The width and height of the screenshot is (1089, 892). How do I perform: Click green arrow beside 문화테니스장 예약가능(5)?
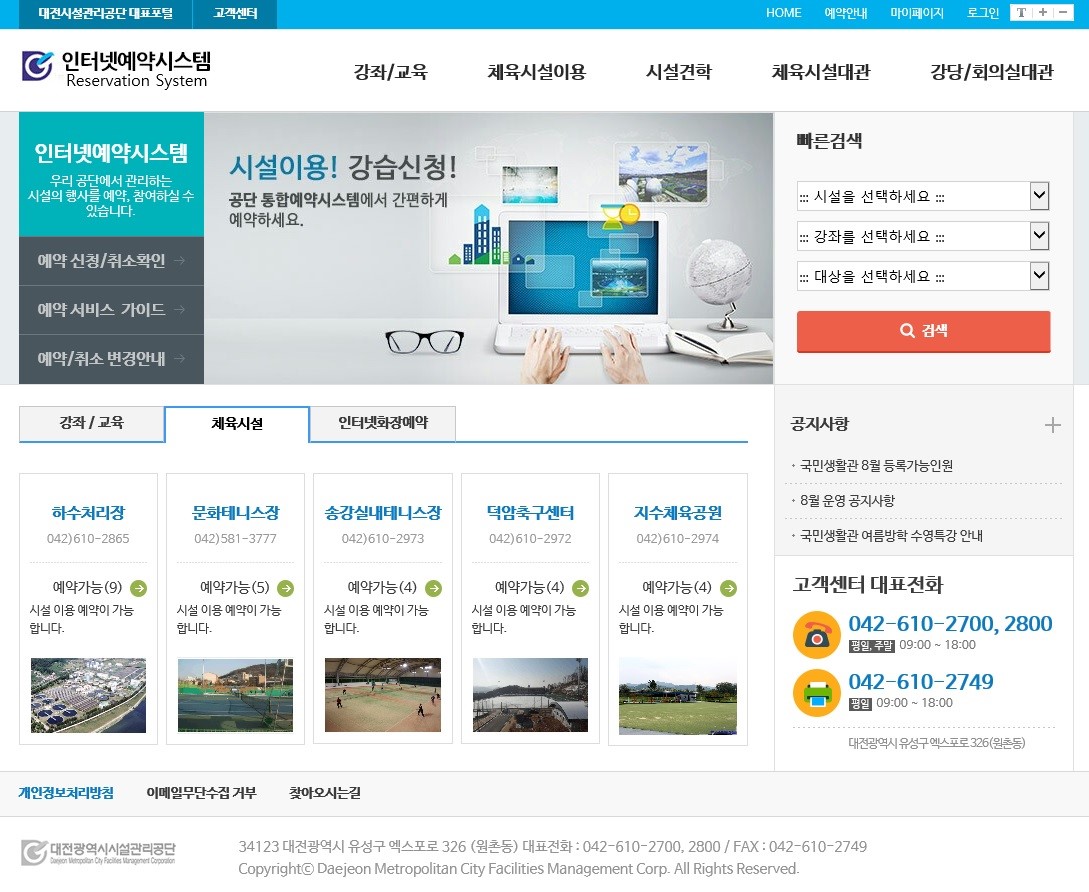pos(286,588)
